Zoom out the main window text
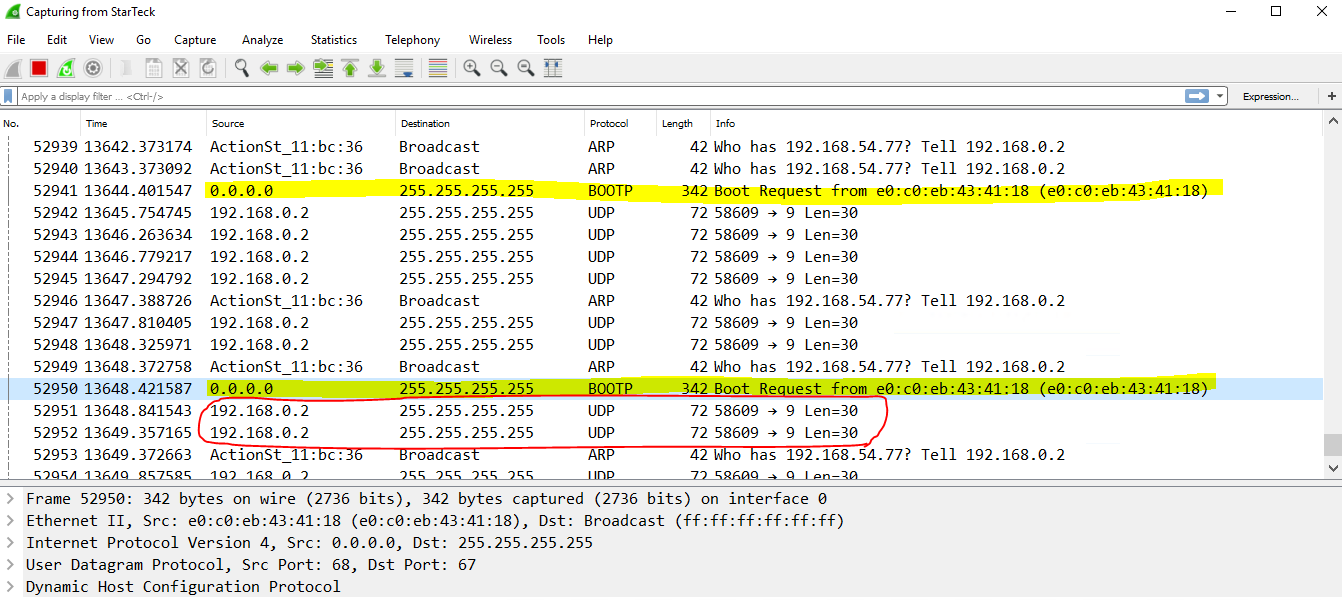 [x=499, y=68]
